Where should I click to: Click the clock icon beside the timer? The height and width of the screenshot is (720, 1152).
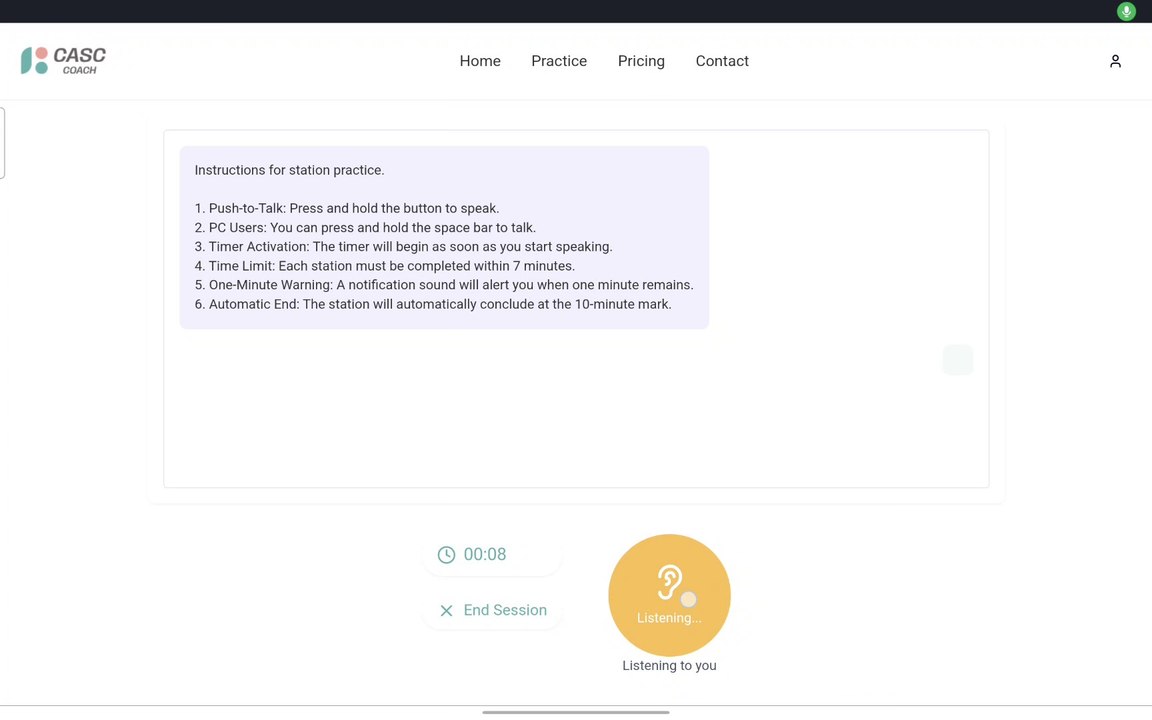(x=446, y=555)
